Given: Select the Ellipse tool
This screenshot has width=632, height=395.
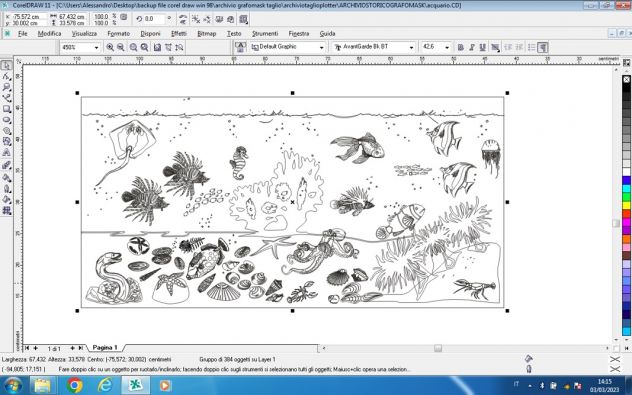Looking at the screenshot, I should coord(6,120).
